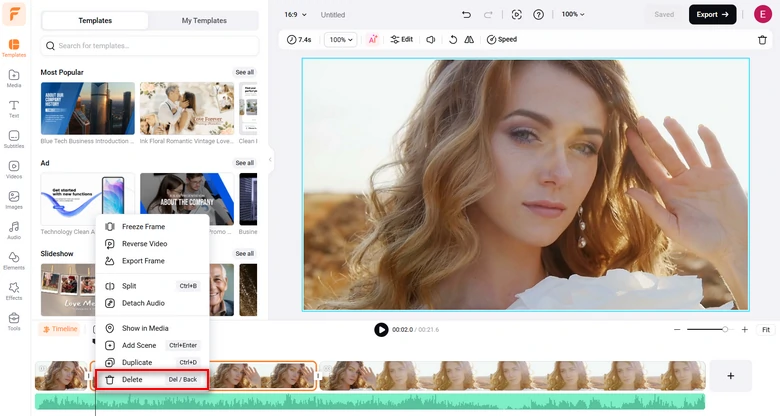Open the Text sidebar section
Viewport: 780px width, 416px height.
coord(14,109)
